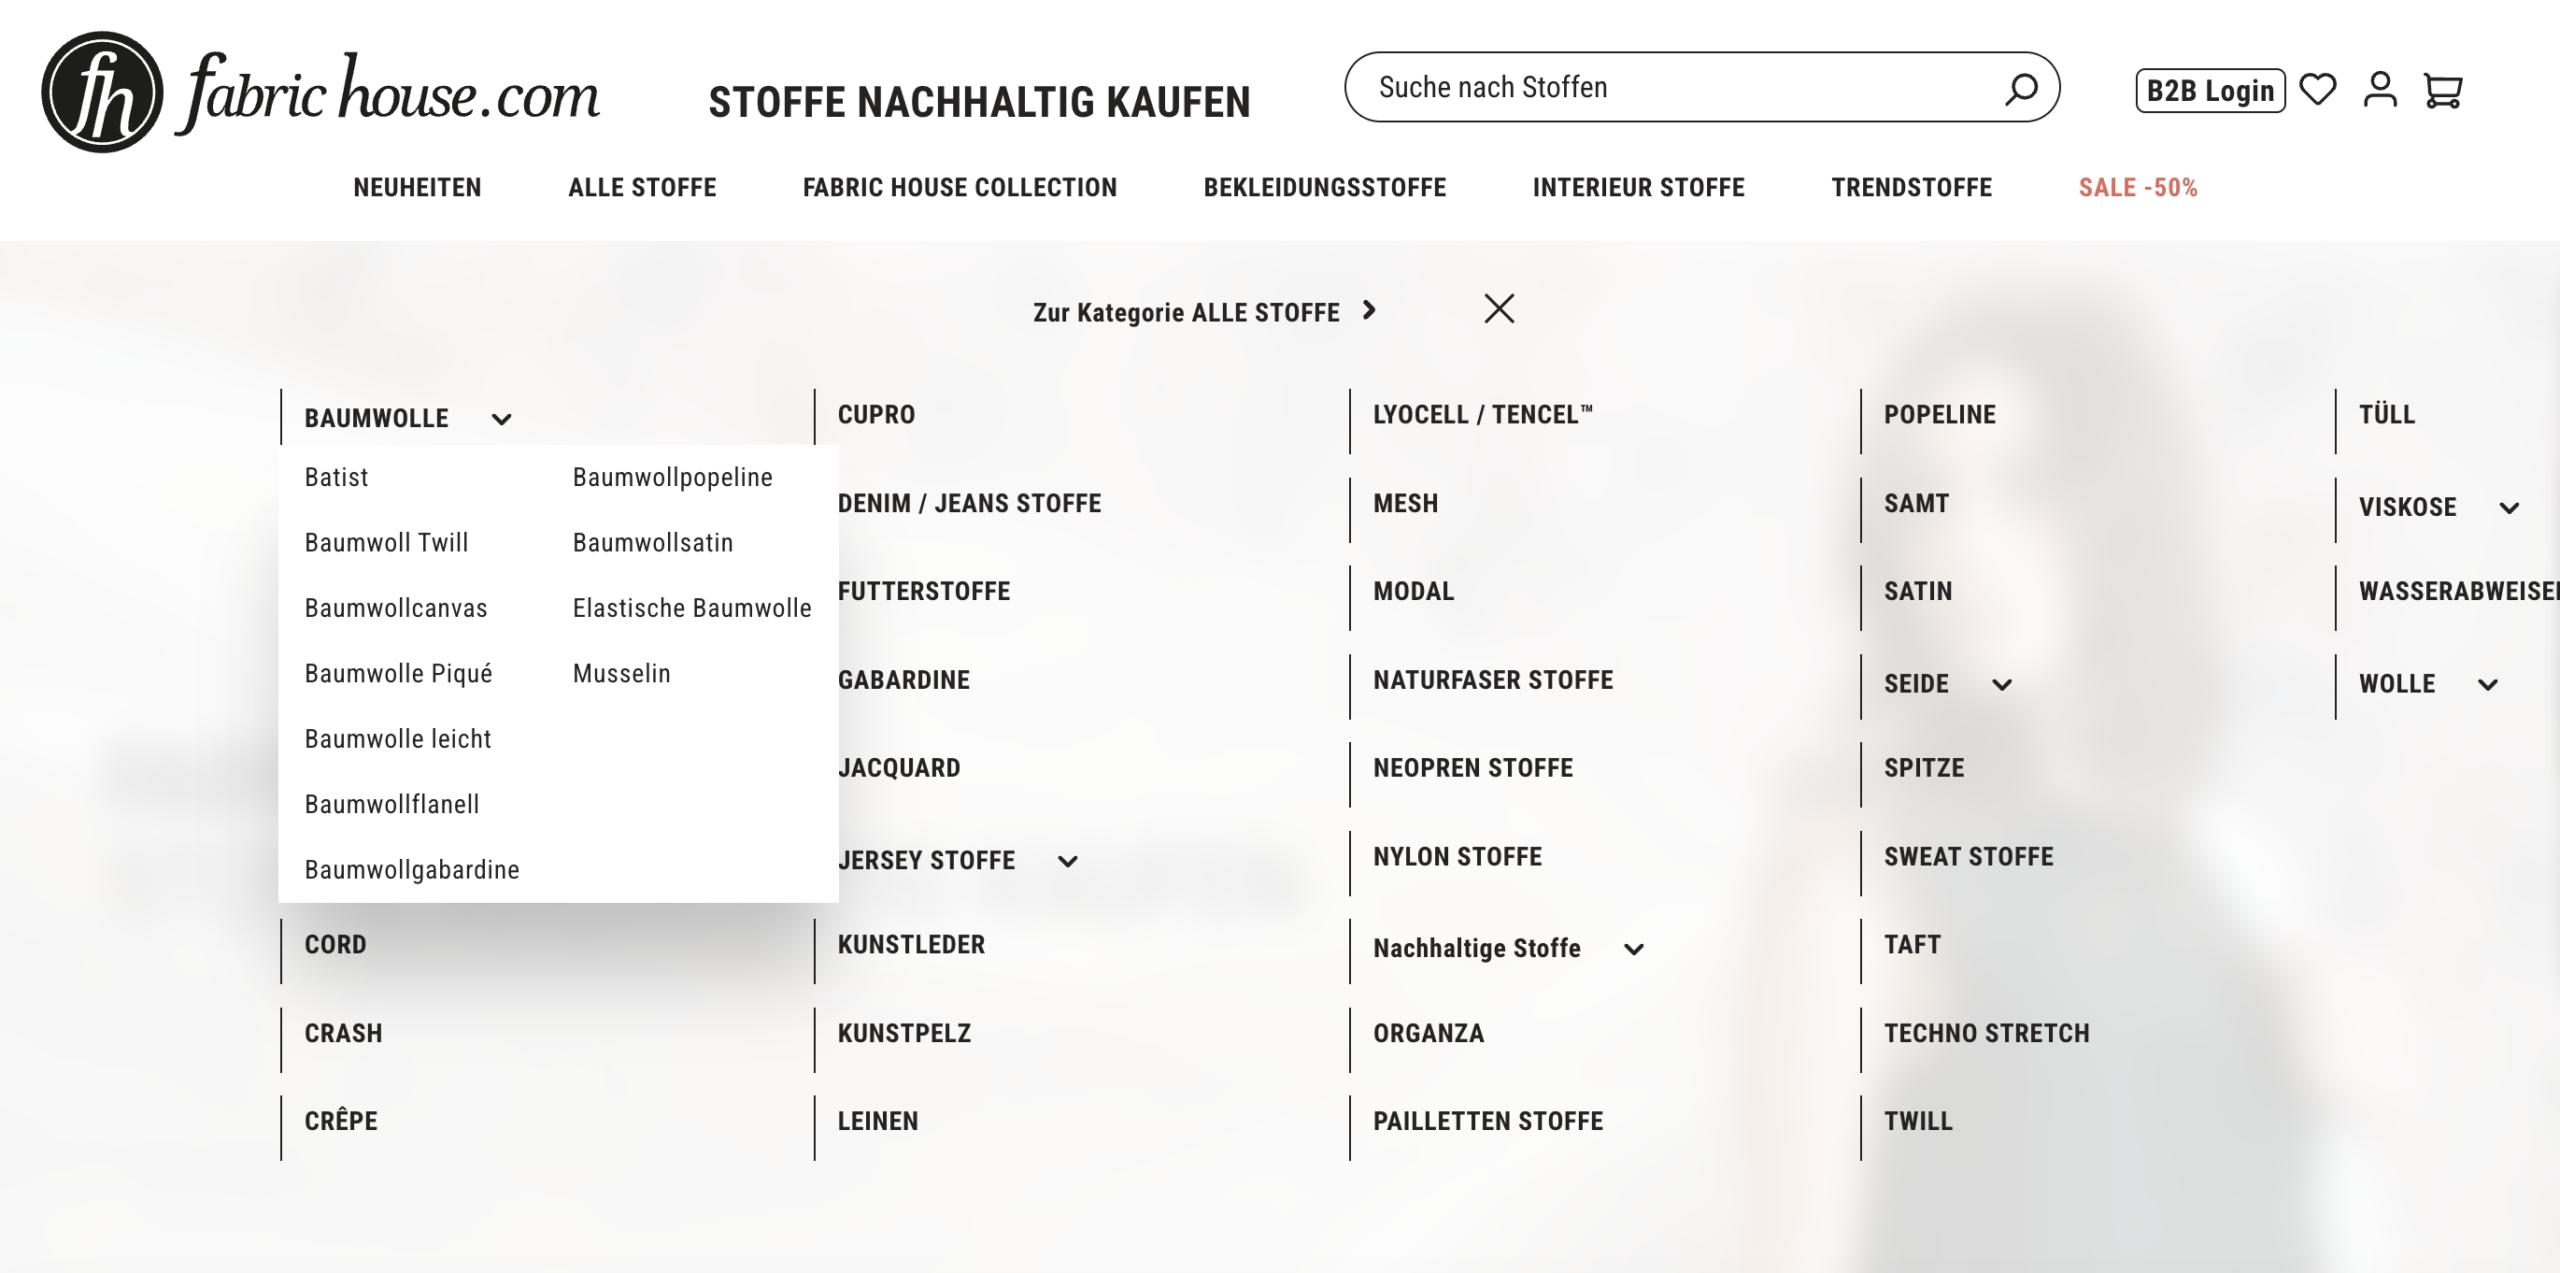The width and height of the screenshot is (2560, 1273).
Task: Collapse the BAUMWOLLE submenu chevron
Action: pos(502,419)
